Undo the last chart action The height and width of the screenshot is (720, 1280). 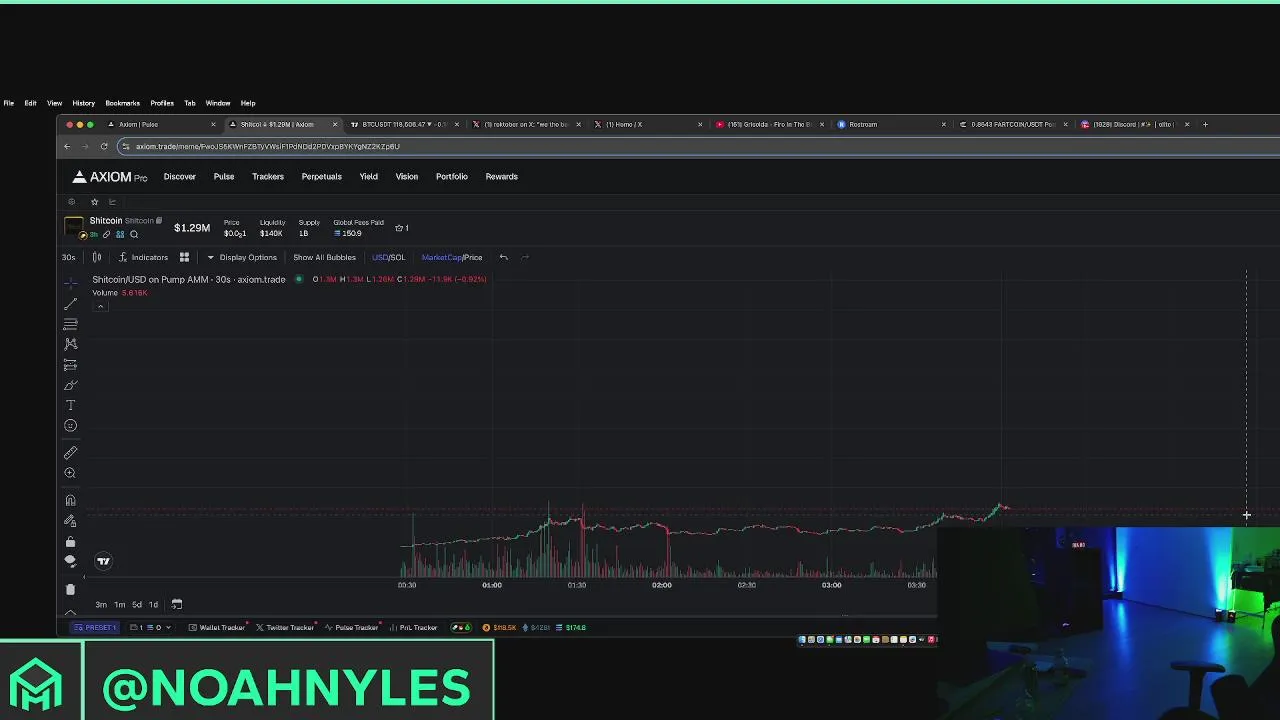coord(503,257)
